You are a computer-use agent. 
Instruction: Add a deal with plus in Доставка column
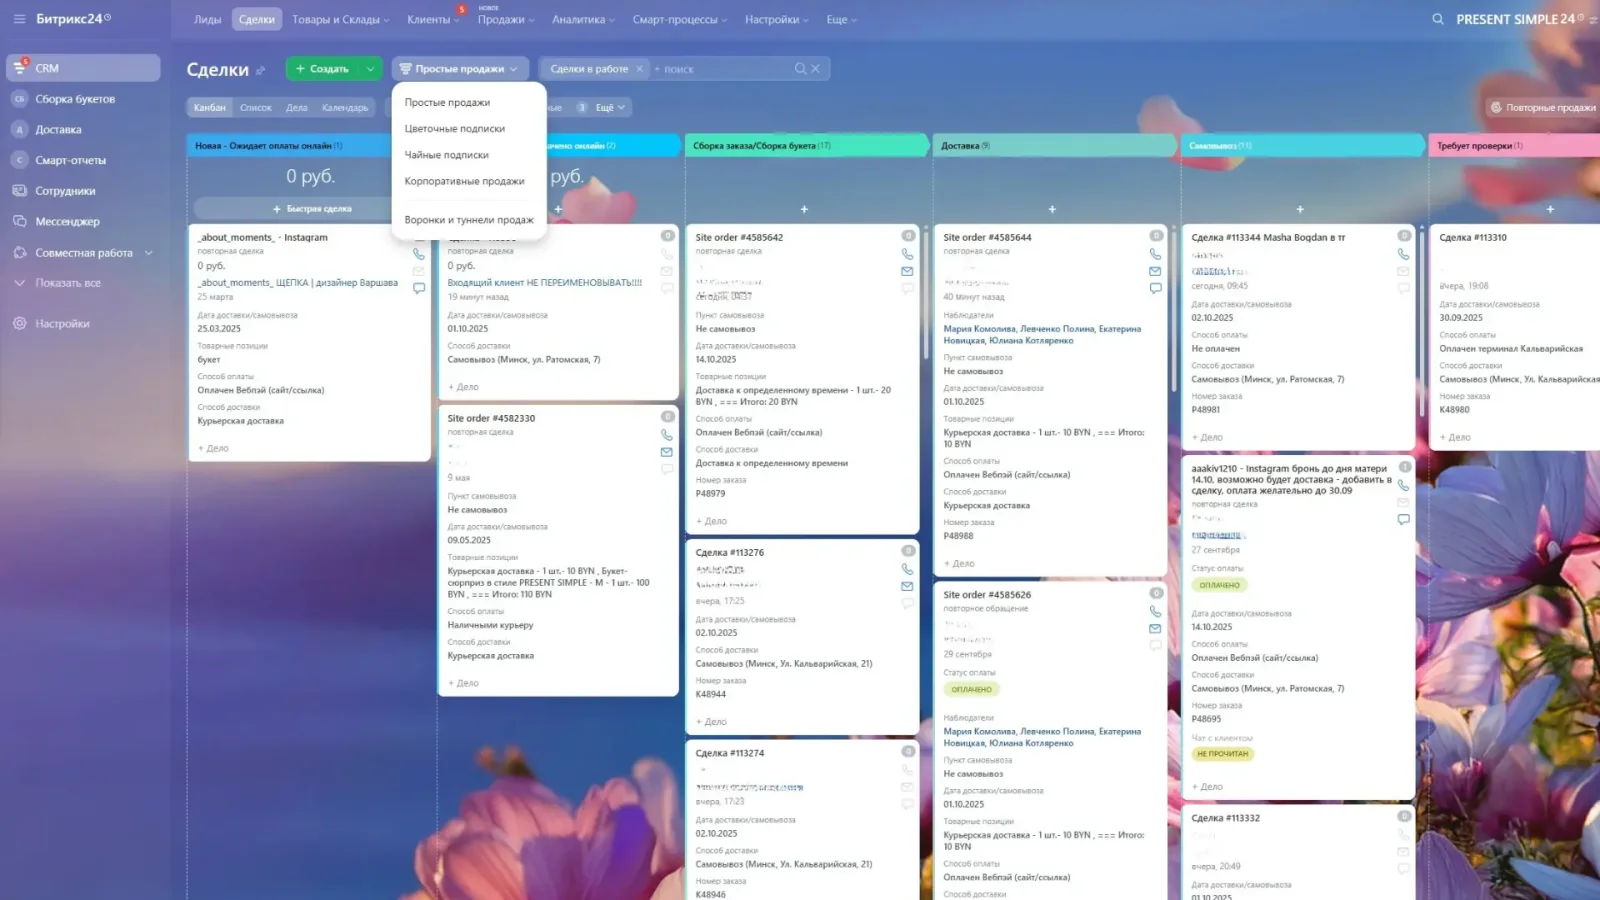tap(1052, 209)
